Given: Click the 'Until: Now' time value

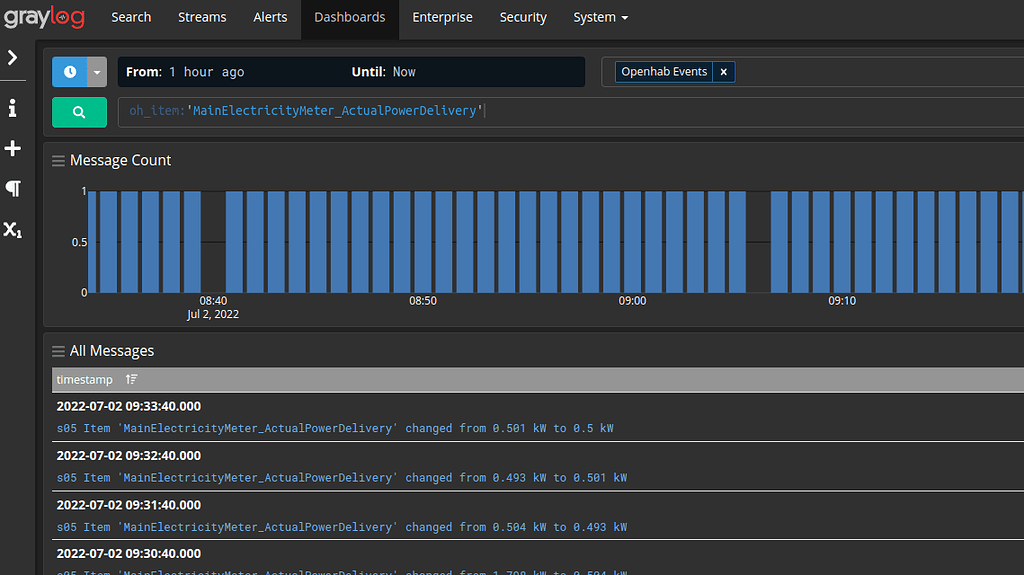Looking at the screenshot, I should pos(404,72).
